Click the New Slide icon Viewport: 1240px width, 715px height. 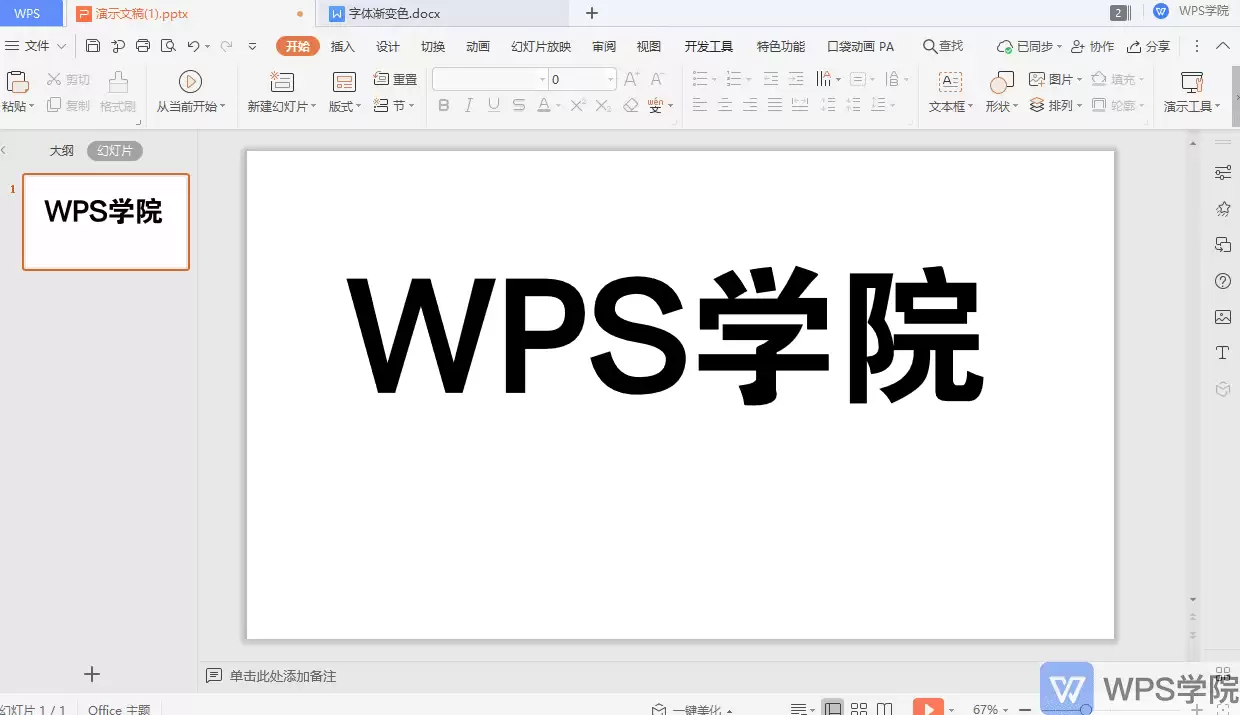(x=282, y=82)
